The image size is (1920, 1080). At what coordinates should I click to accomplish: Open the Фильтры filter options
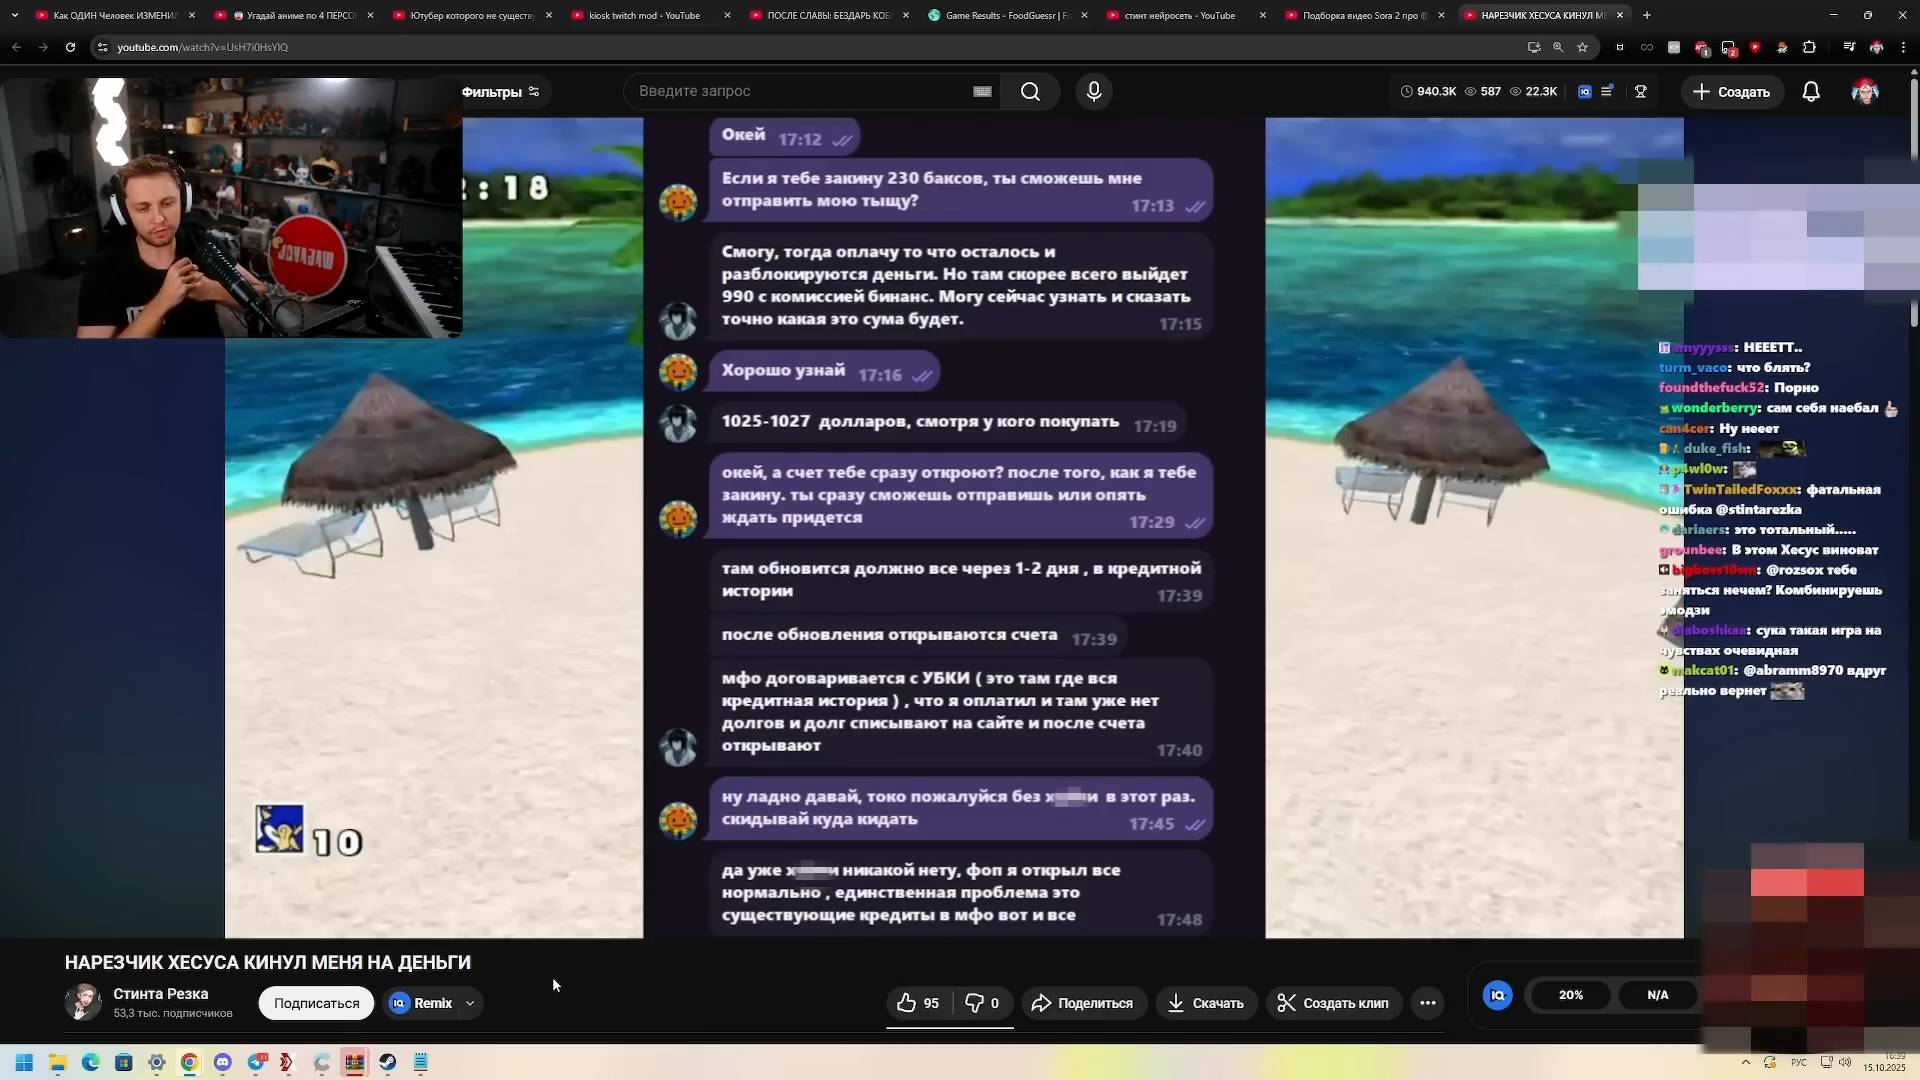(500, 92)
